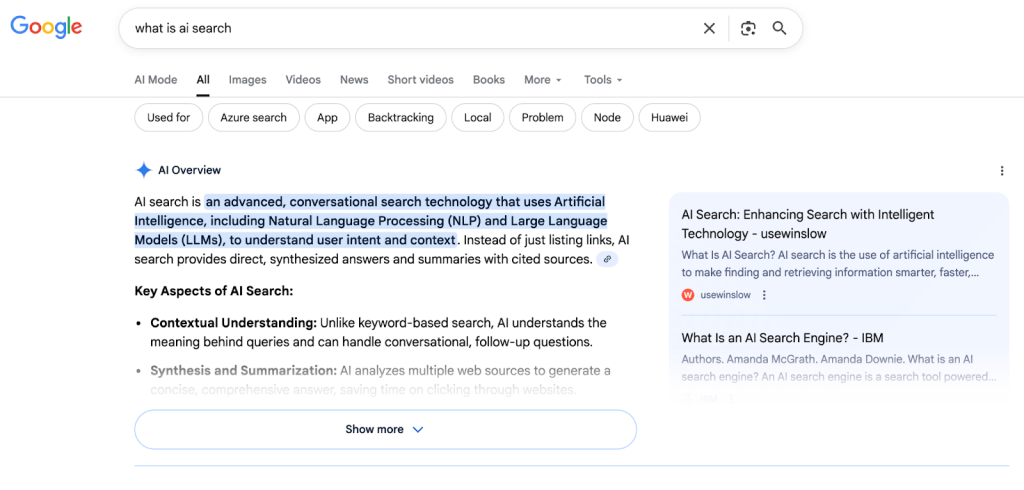Viewport: 1024px width, 490px height.
Task: Select the Azure search filter chip
Action: tap(253, 118)
